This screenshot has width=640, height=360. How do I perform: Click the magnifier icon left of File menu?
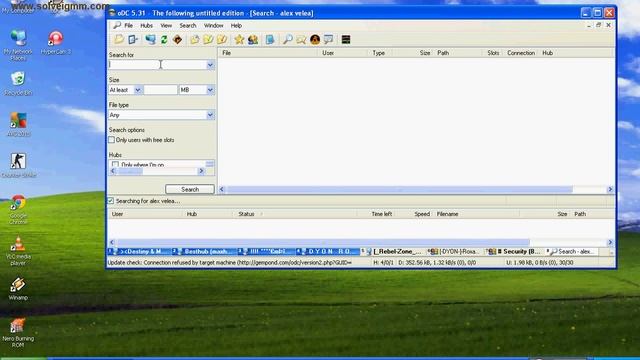click(117, 25)
